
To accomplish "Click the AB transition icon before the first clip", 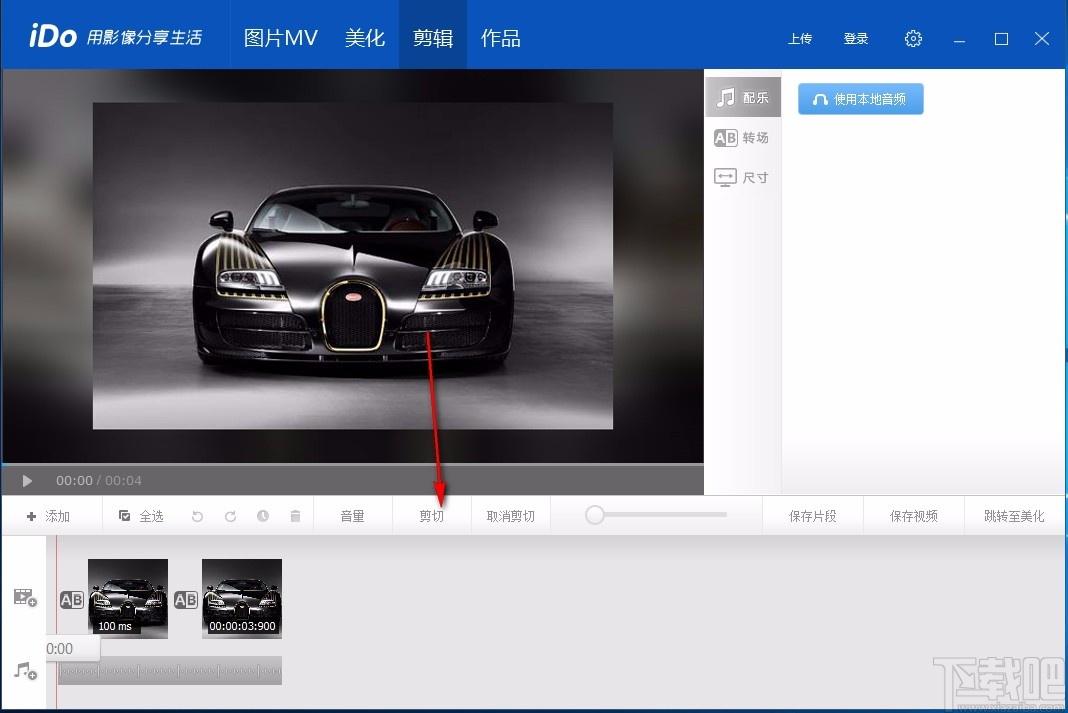I will pos(72,600).
